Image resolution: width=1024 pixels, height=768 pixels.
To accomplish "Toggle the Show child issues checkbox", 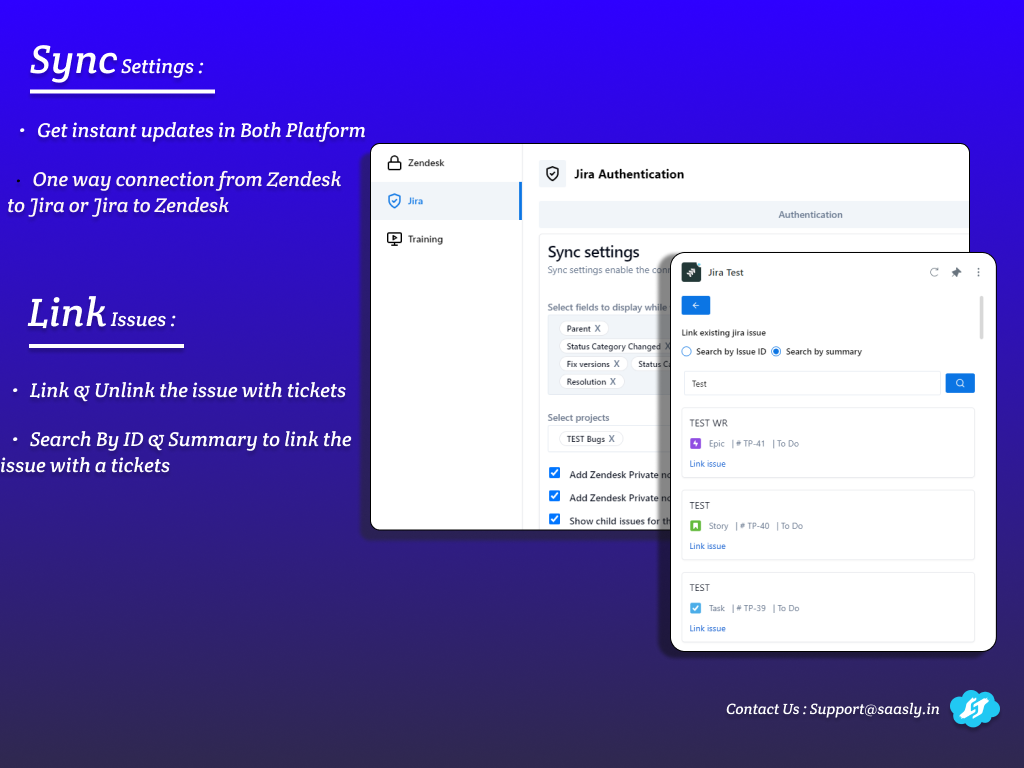I will pos(555,519).
